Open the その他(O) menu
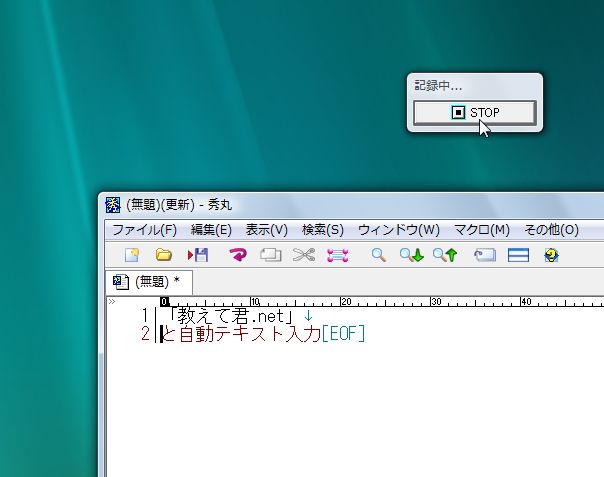The image size is (604, 477). (551, 230)
